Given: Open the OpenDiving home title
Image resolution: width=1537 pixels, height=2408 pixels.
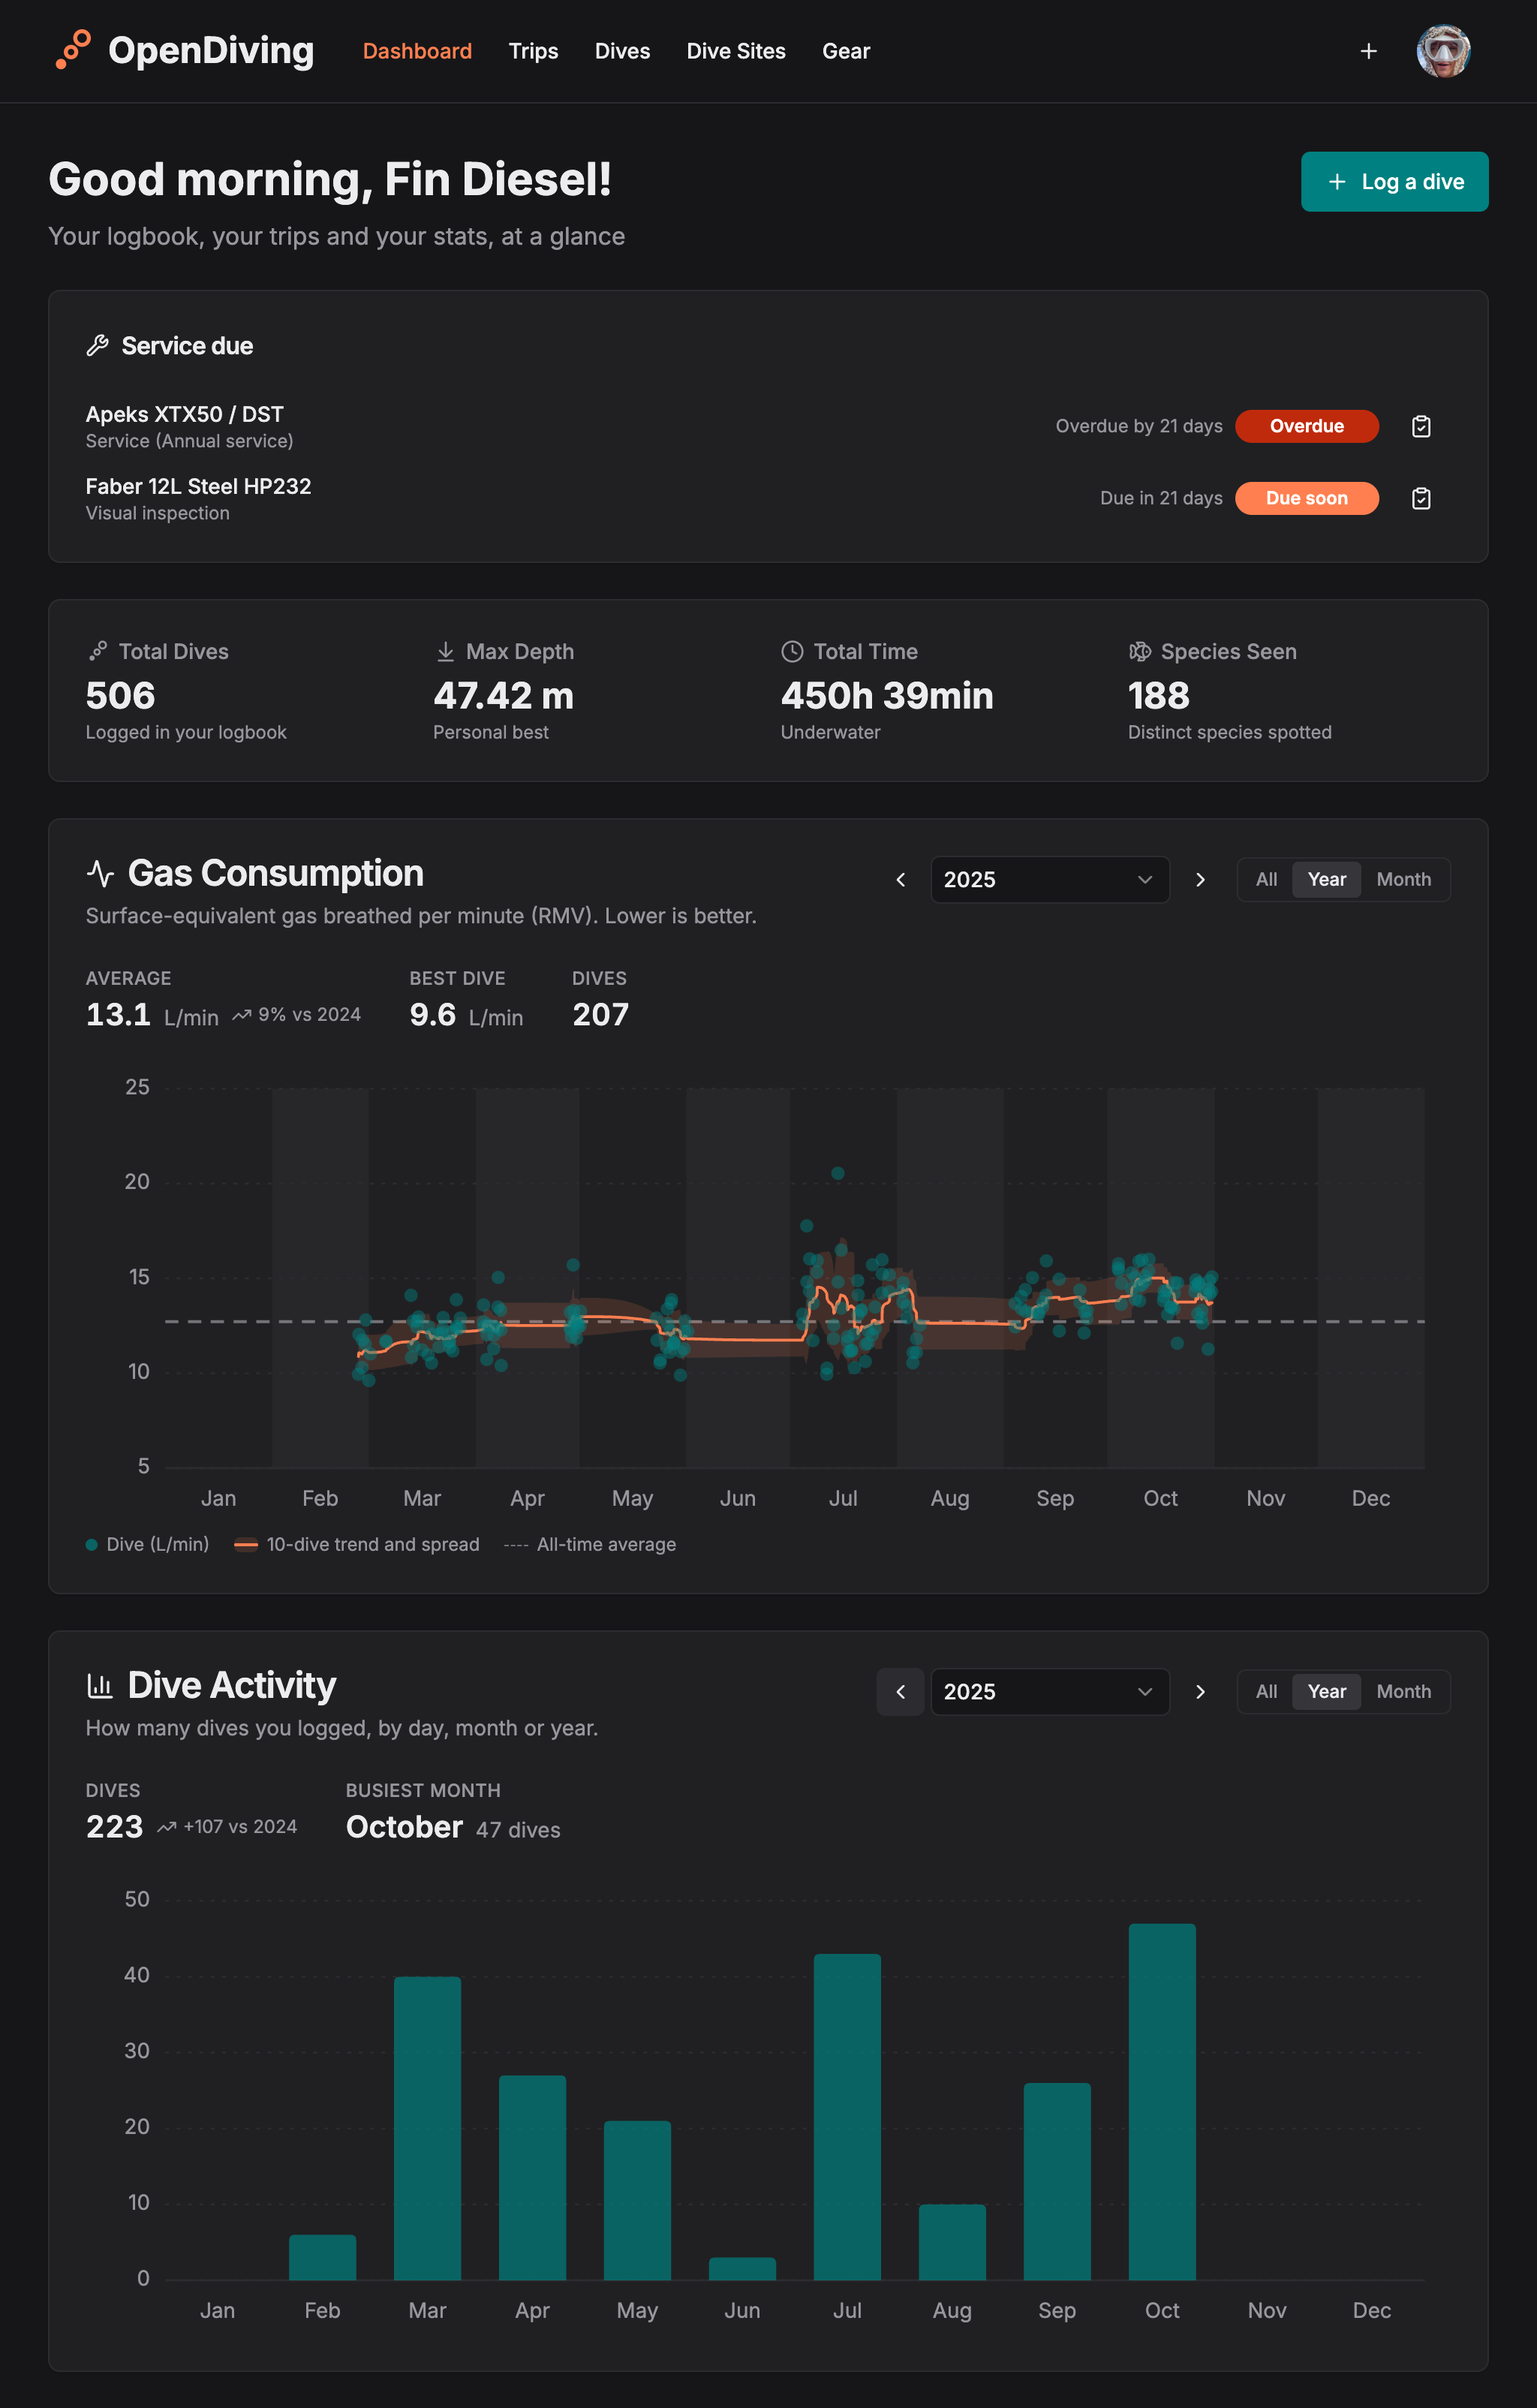Looking at the screenshot, I should coord(211,51).
